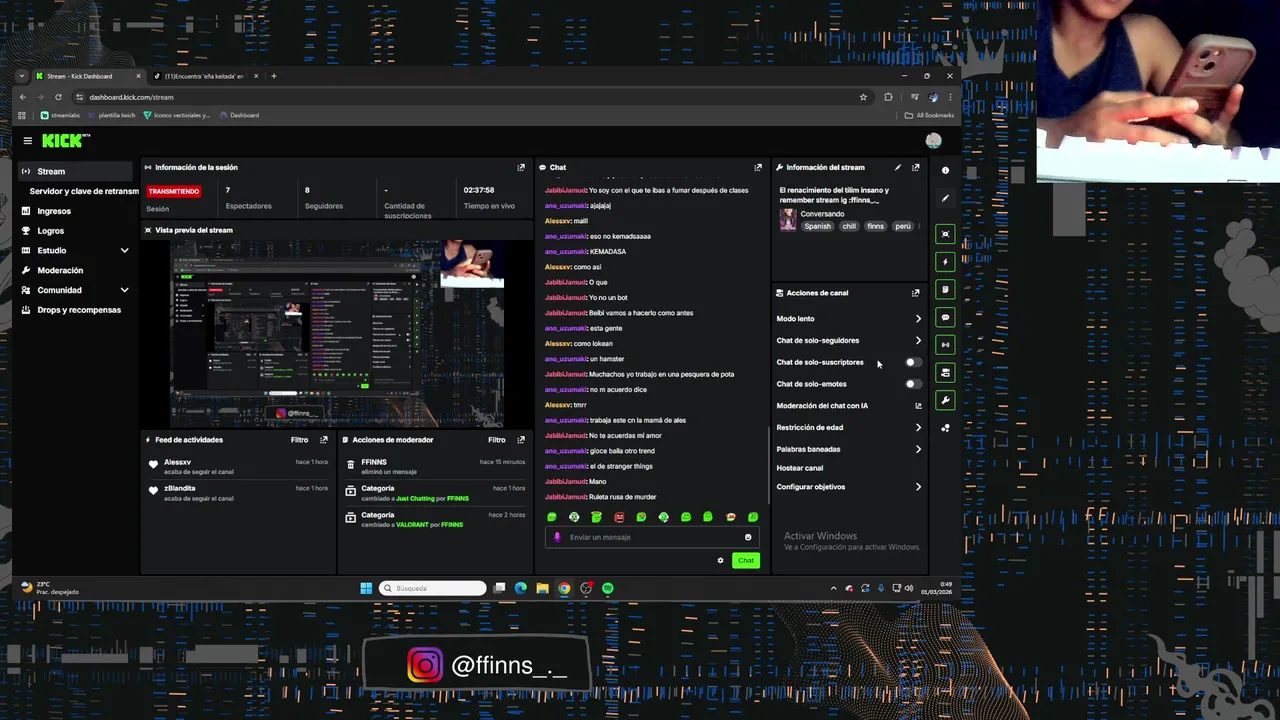Pop out the Acciones de canal panel
This screenshot has height=720, width=1280.
915,293
